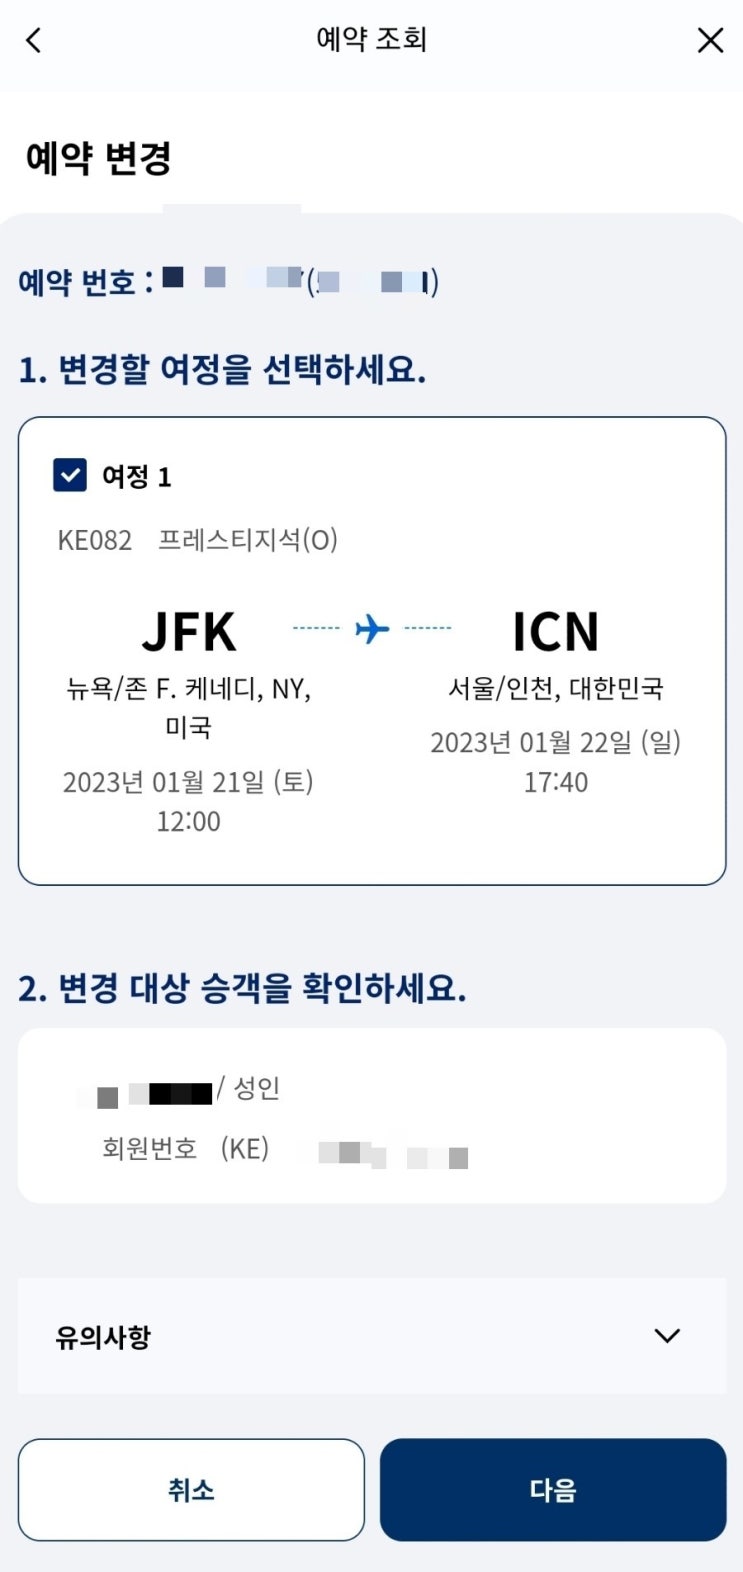This screenshot has height=1572, width=743.
Task: Expand the 유의사항 chevron arrow
Action: [666, 1336]
